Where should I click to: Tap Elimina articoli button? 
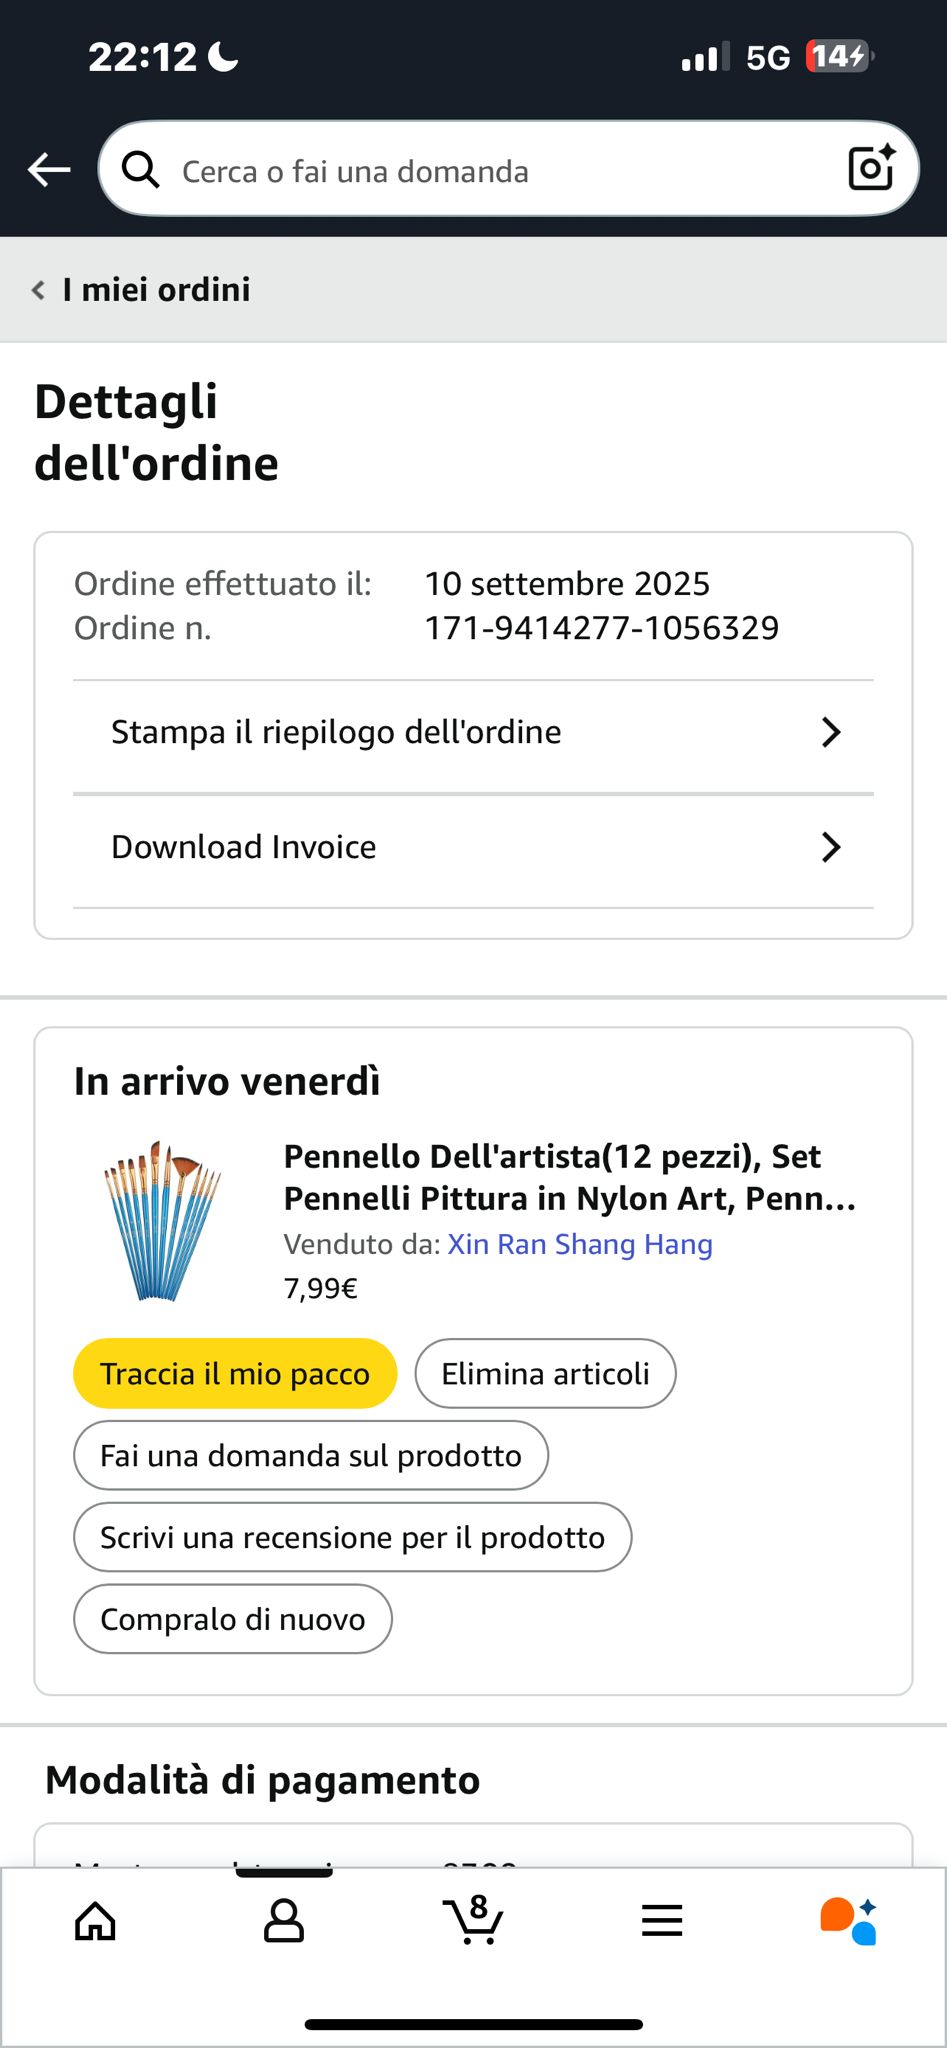coord(545,1374)
